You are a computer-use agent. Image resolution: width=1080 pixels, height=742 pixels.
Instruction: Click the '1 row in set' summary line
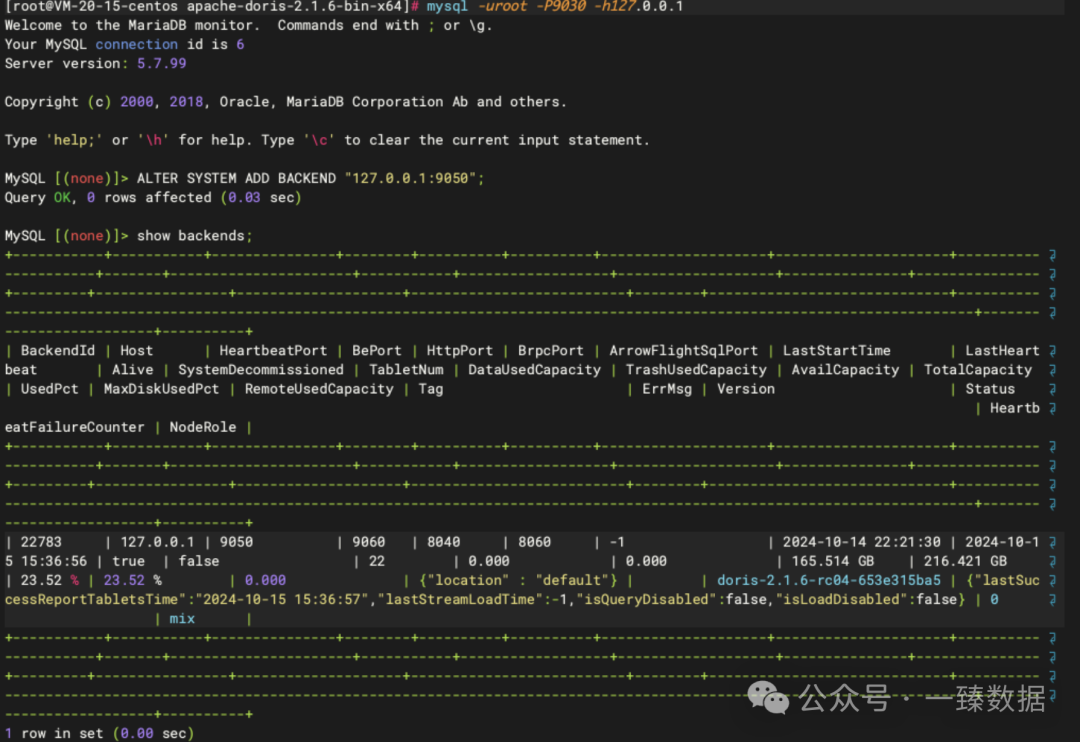pyautogui.click(x=99, y=734)
